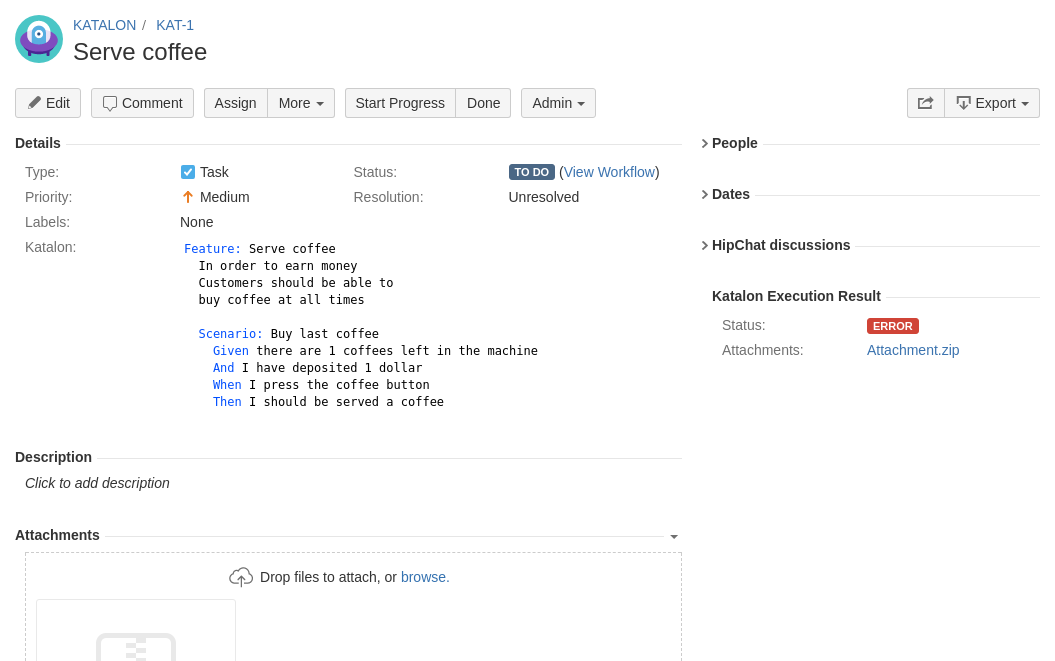Click 'Given there are 1 coffees left' line
1055x661 pixels.
(x=375, y=351)
